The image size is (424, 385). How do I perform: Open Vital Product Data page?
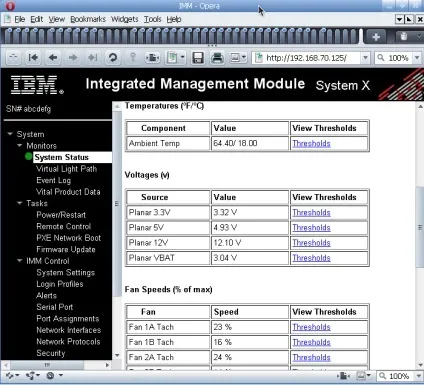pyautogui.click(x=68, y=192)
